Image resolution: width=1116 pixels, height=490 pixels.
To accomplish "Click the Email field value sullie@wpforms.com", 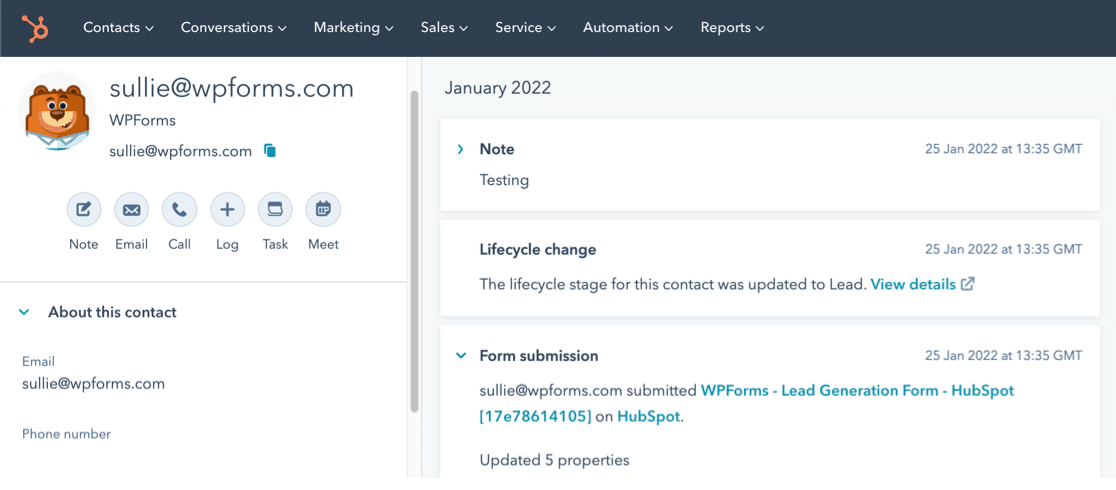I will [x=93, y=383].
